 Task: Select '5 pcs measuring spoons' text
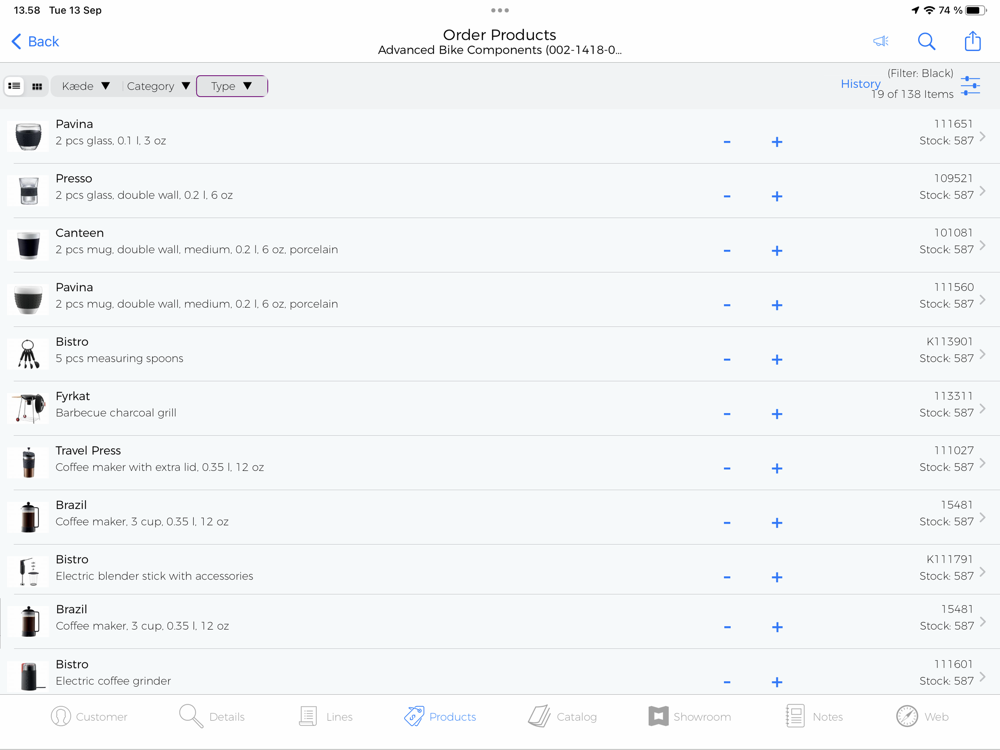119,358
